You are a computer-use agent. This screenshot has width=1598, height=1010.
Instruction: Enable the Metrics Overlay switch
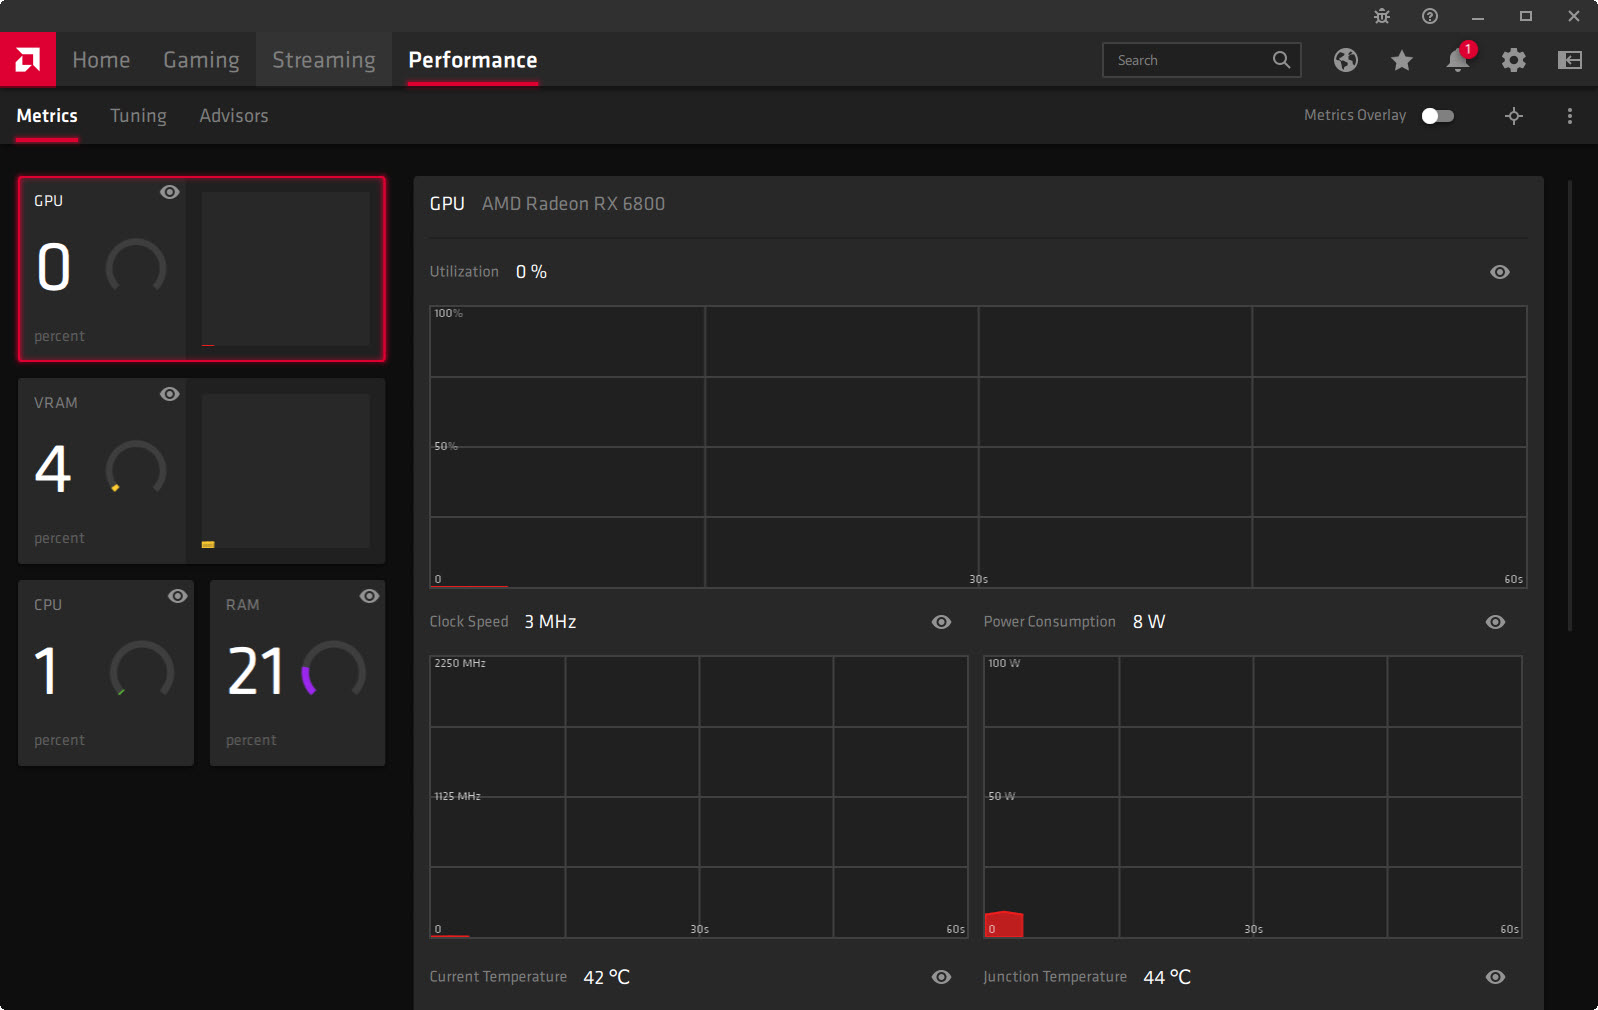1437,116
